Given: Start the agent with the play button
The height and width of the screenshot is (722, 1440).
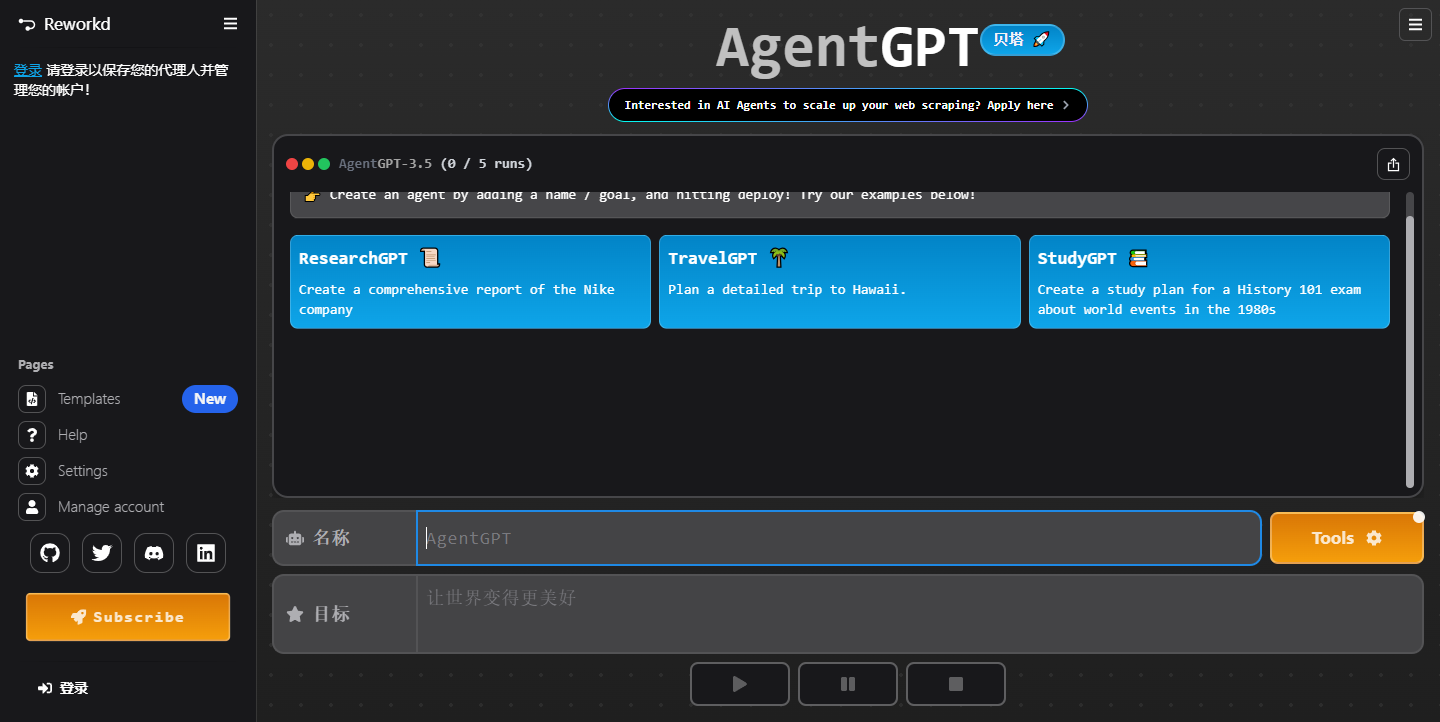Looking at the screenshot, I should (740, 684).
